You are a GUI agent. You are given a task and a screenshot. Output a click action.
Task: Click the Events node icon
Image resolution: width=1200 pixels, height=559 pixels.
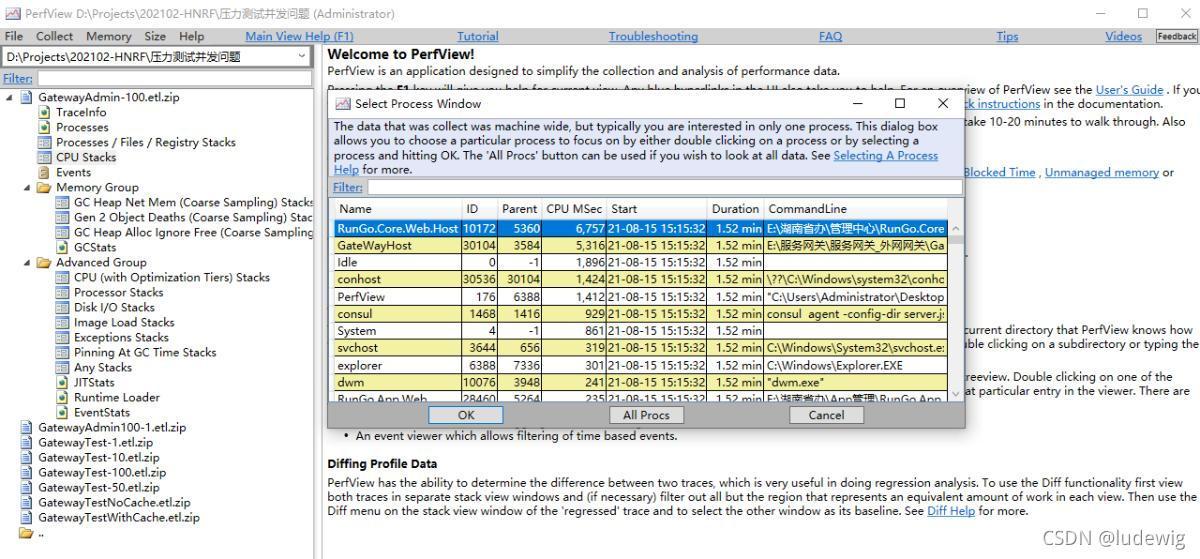(44, 172)
